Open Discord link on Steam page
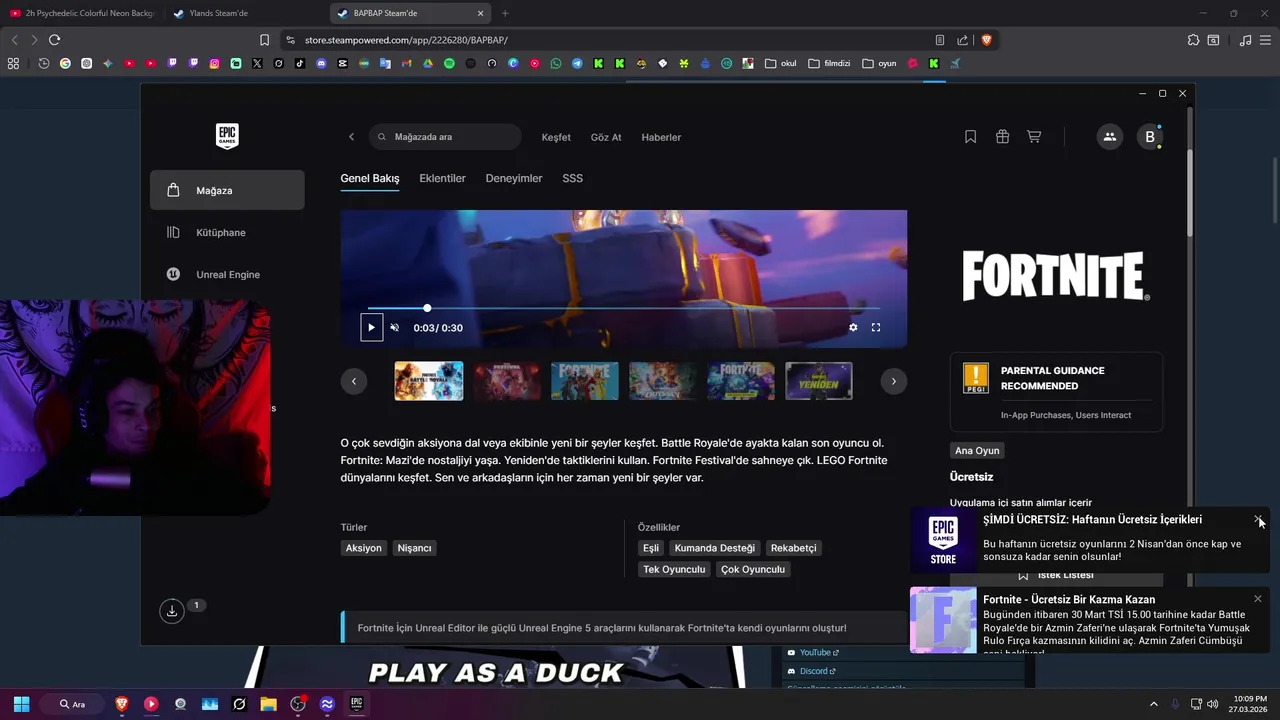 [814, 671]
